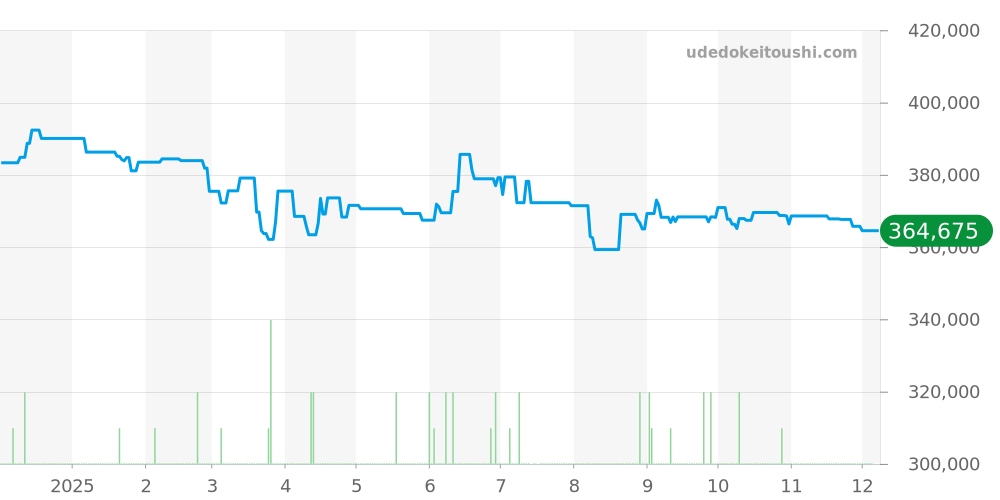Click the 380,000 price axis label

pyautogui.click(x=943, y=176)
